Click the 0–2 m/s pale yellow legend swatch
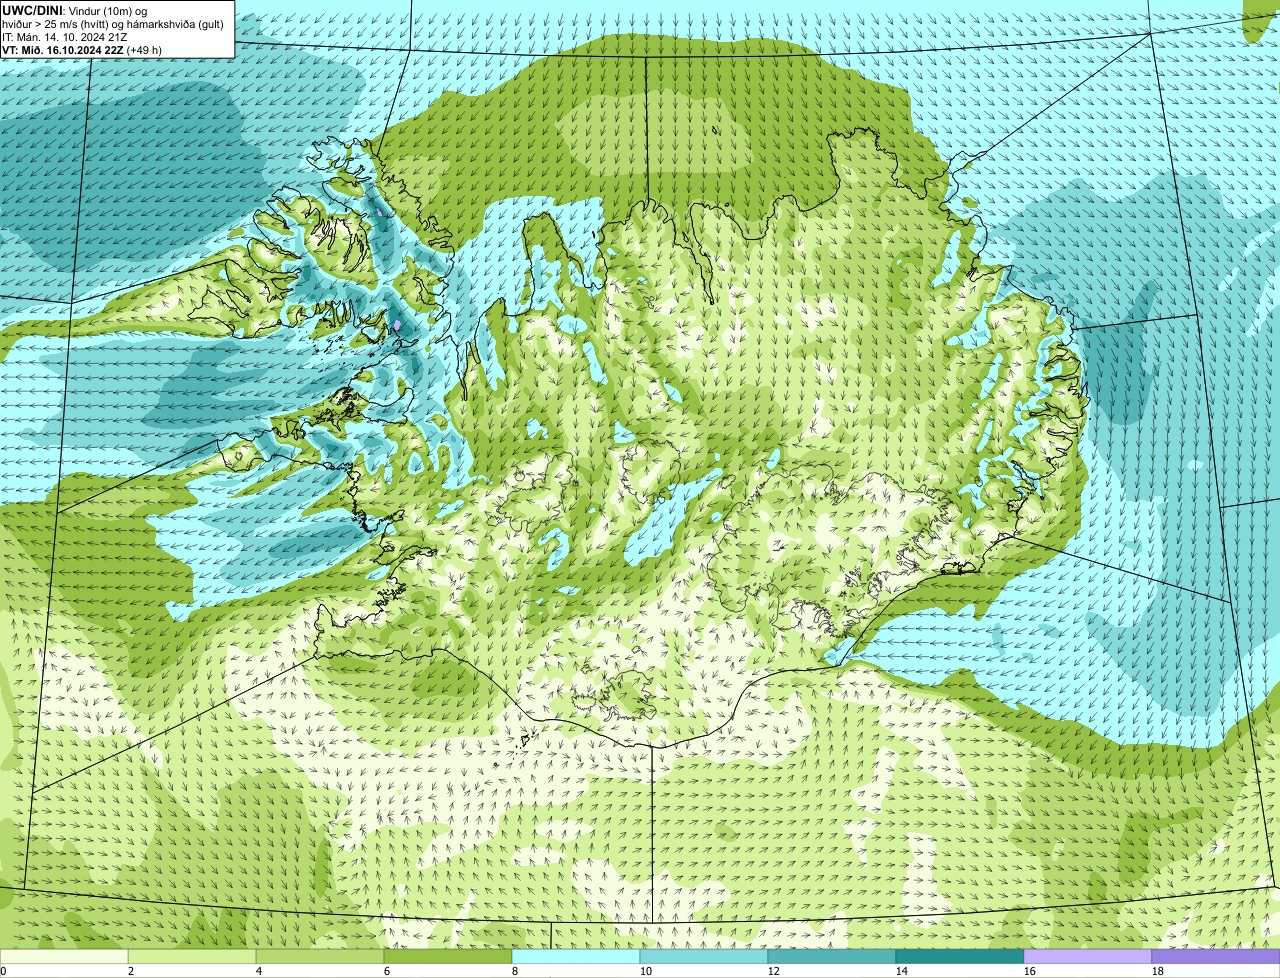 click(x=64, y=956)
